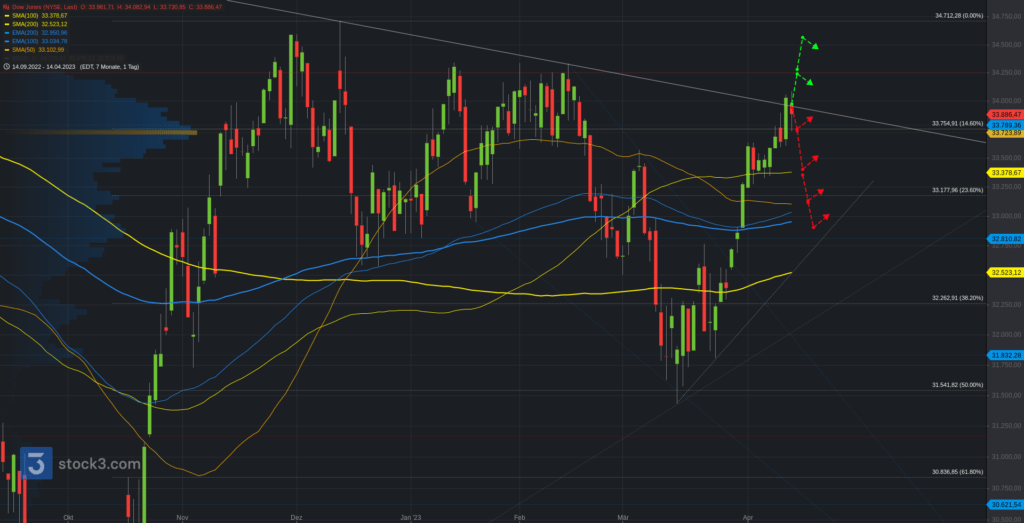Click the yellow 32.523,12 tag on price axis

[x=1006, y=272]
